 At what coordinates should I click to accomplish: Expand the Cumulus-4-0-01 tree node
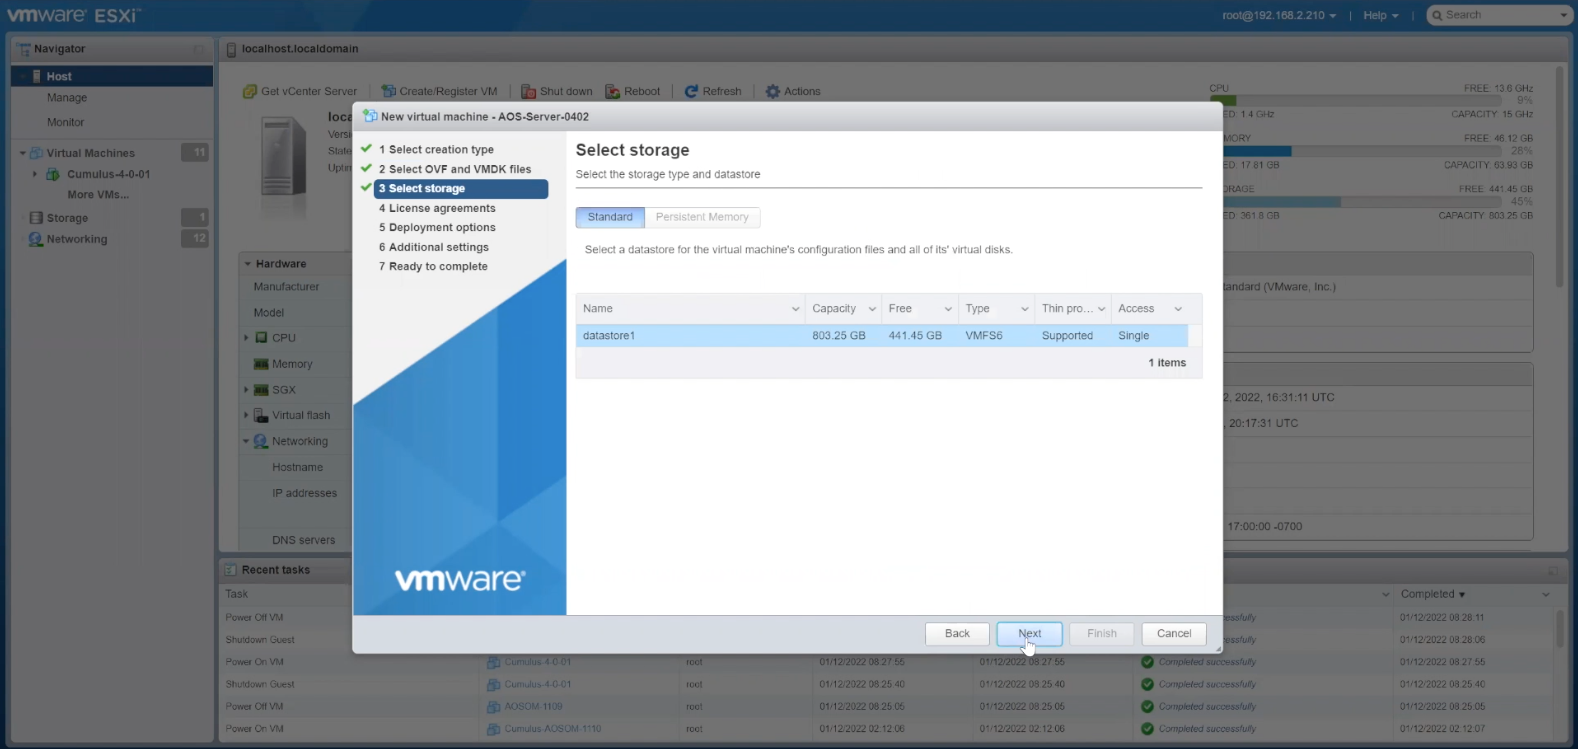(35, 174)
